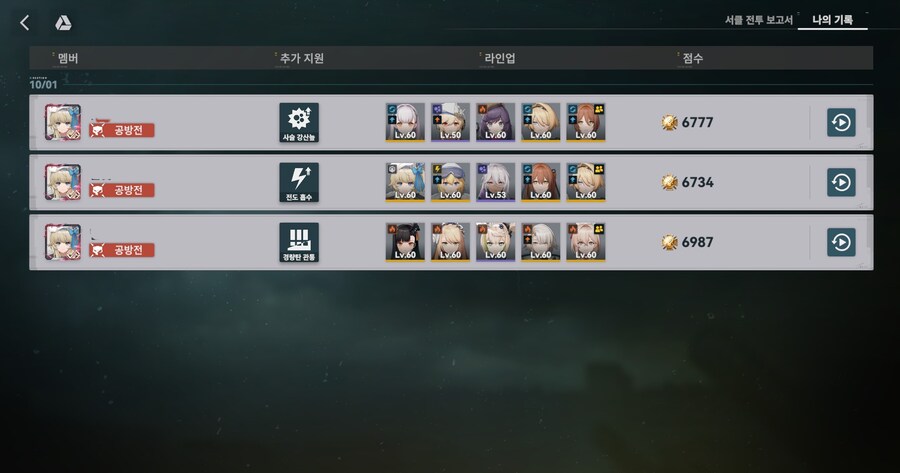Click the first member's avatar portrait
900x473 pixels.
click(63, 122)
